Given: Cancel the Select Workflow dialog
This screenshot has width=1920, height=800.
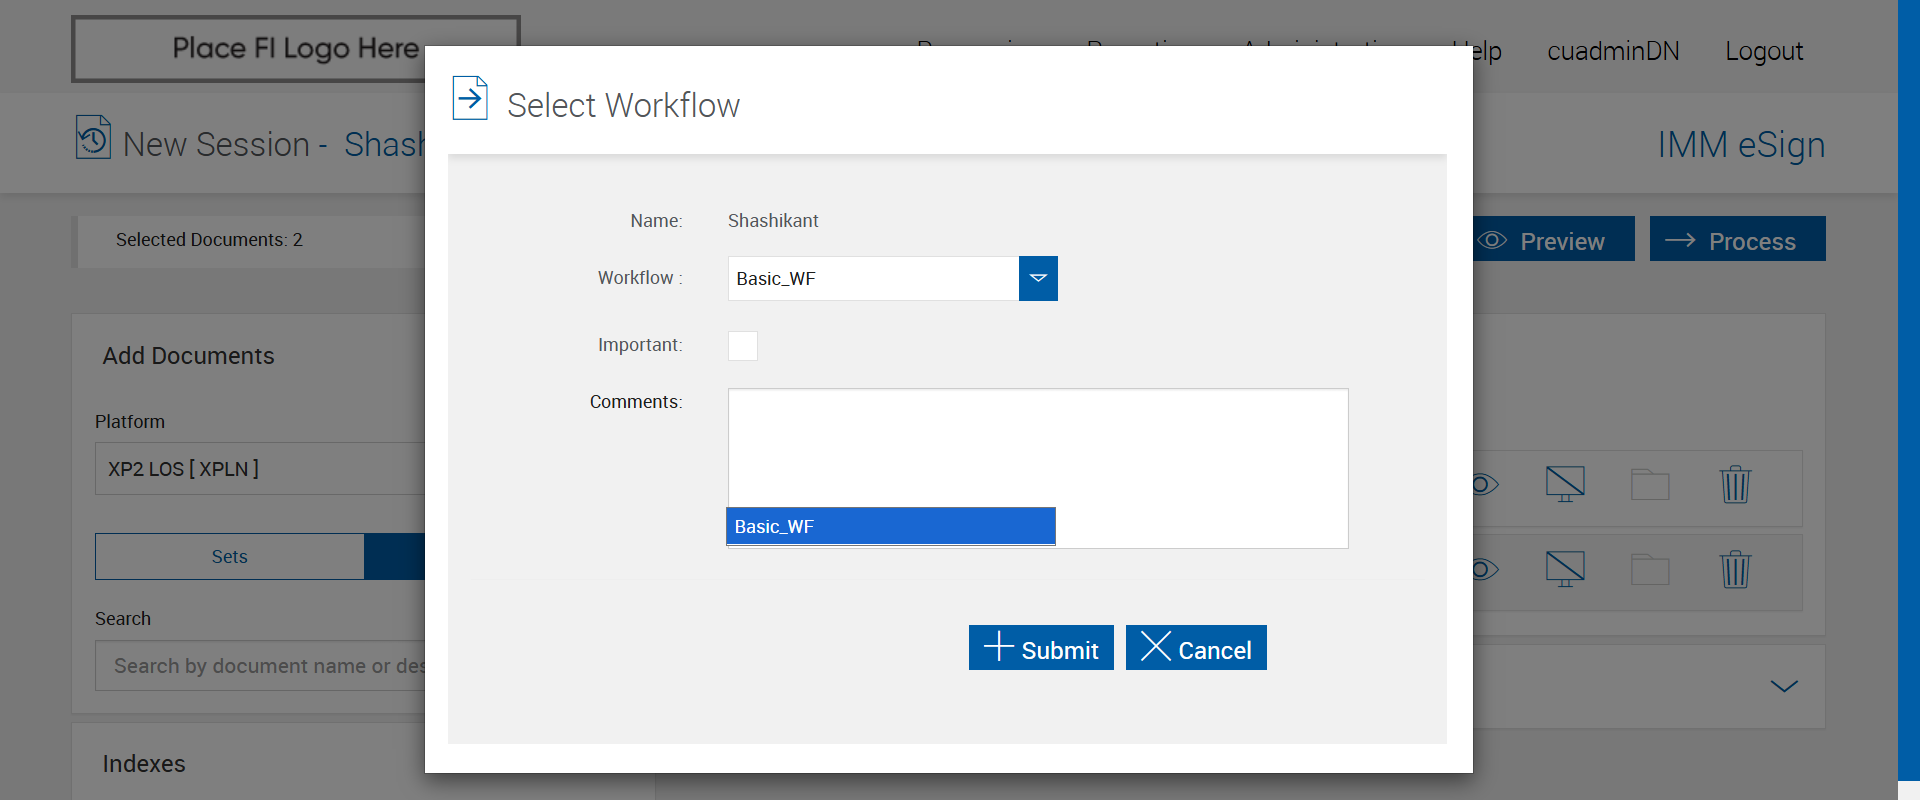Looking at the screenshot, I should (x=1196, y=648).
